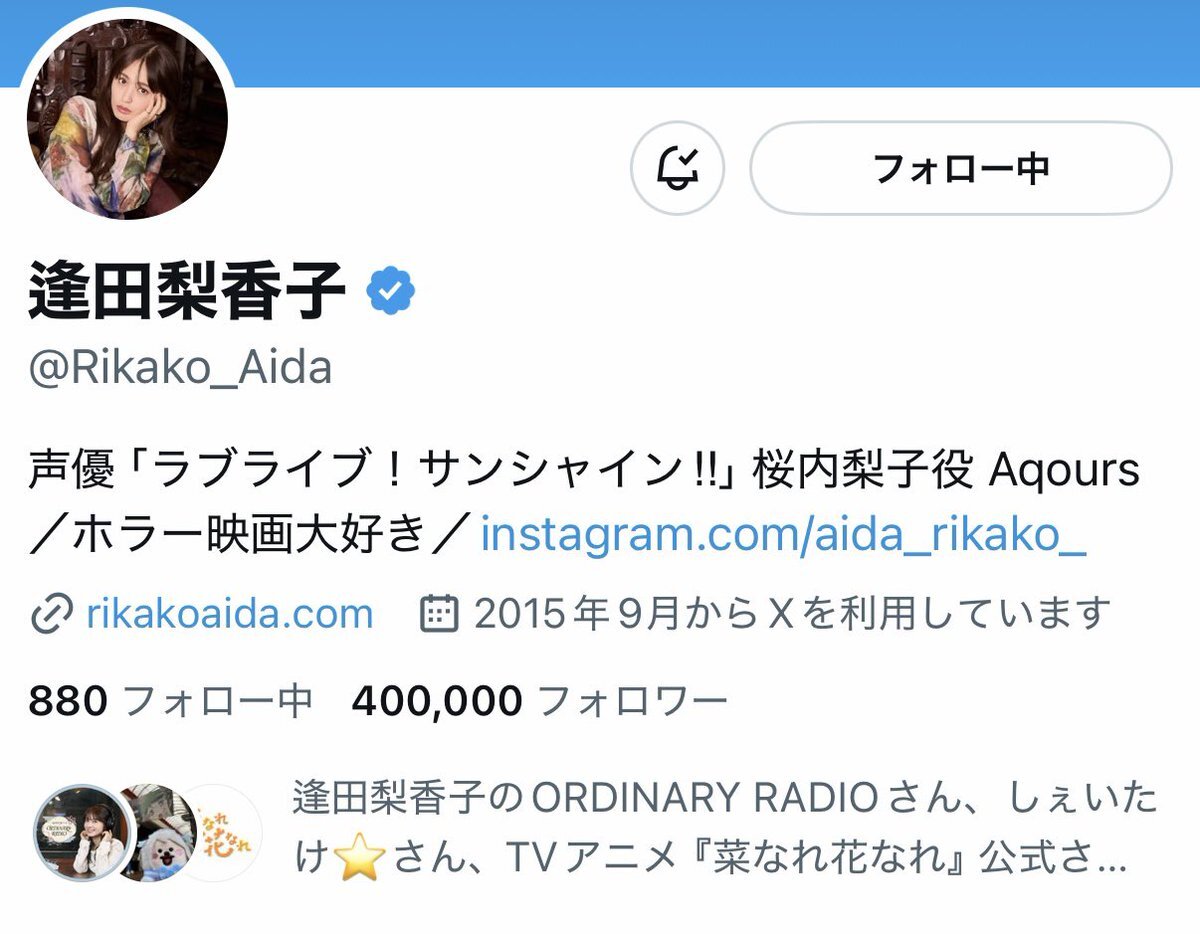Open the ORDINARY RADIO follower avatar

[x=78, y=832]
